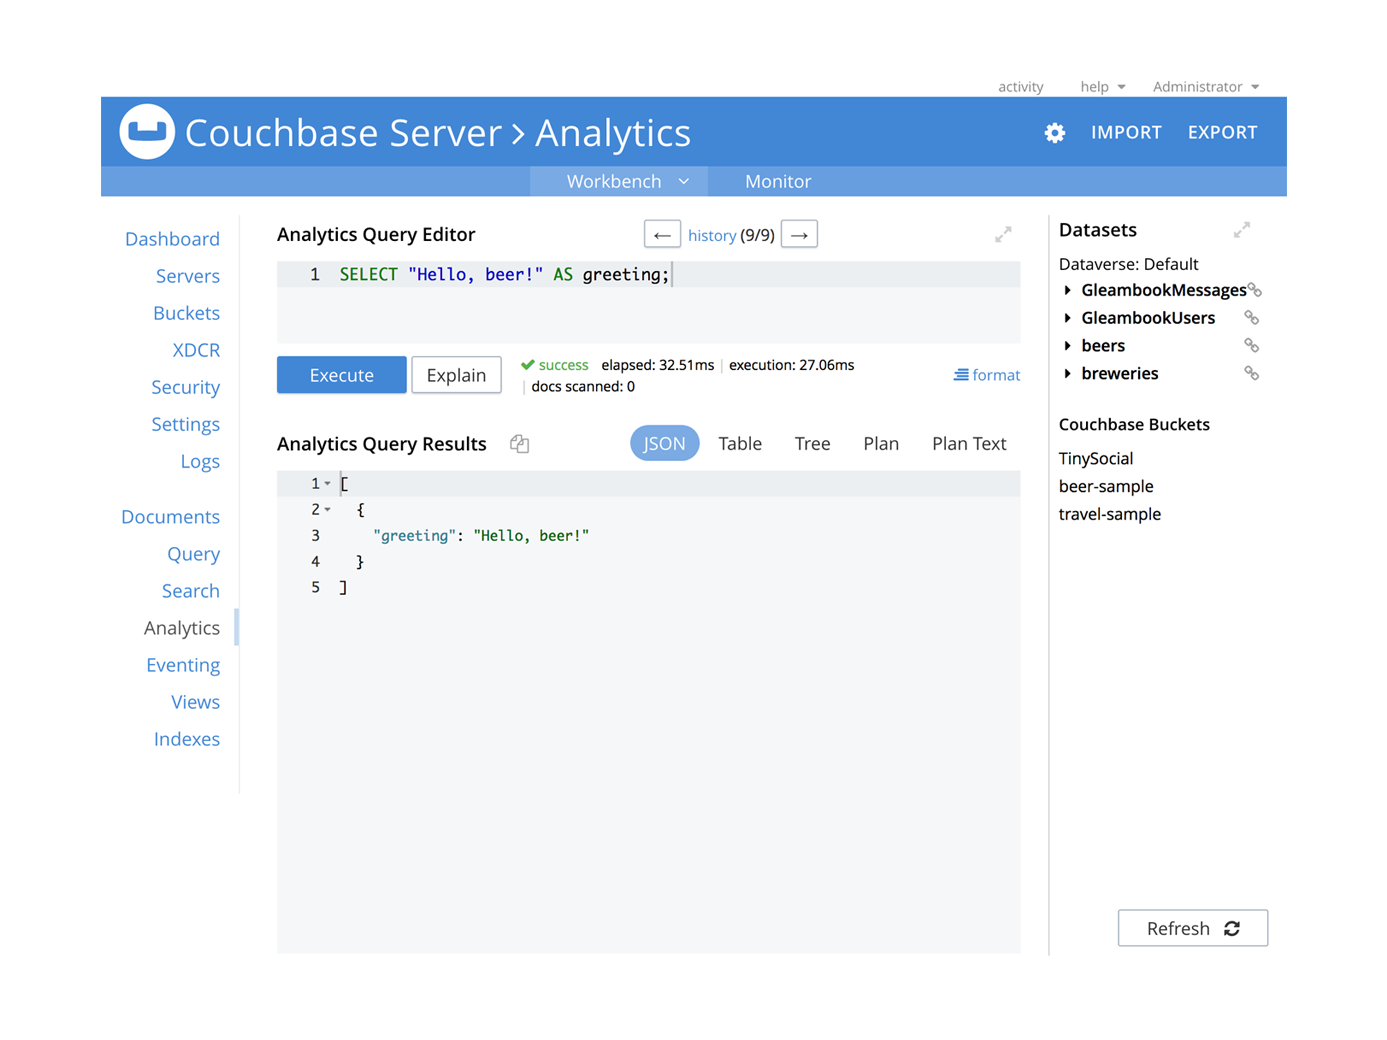The width and height of the screenshot is (1387, 1040).
Task: Open settings gear in header
Action: tap(1054, 133)
